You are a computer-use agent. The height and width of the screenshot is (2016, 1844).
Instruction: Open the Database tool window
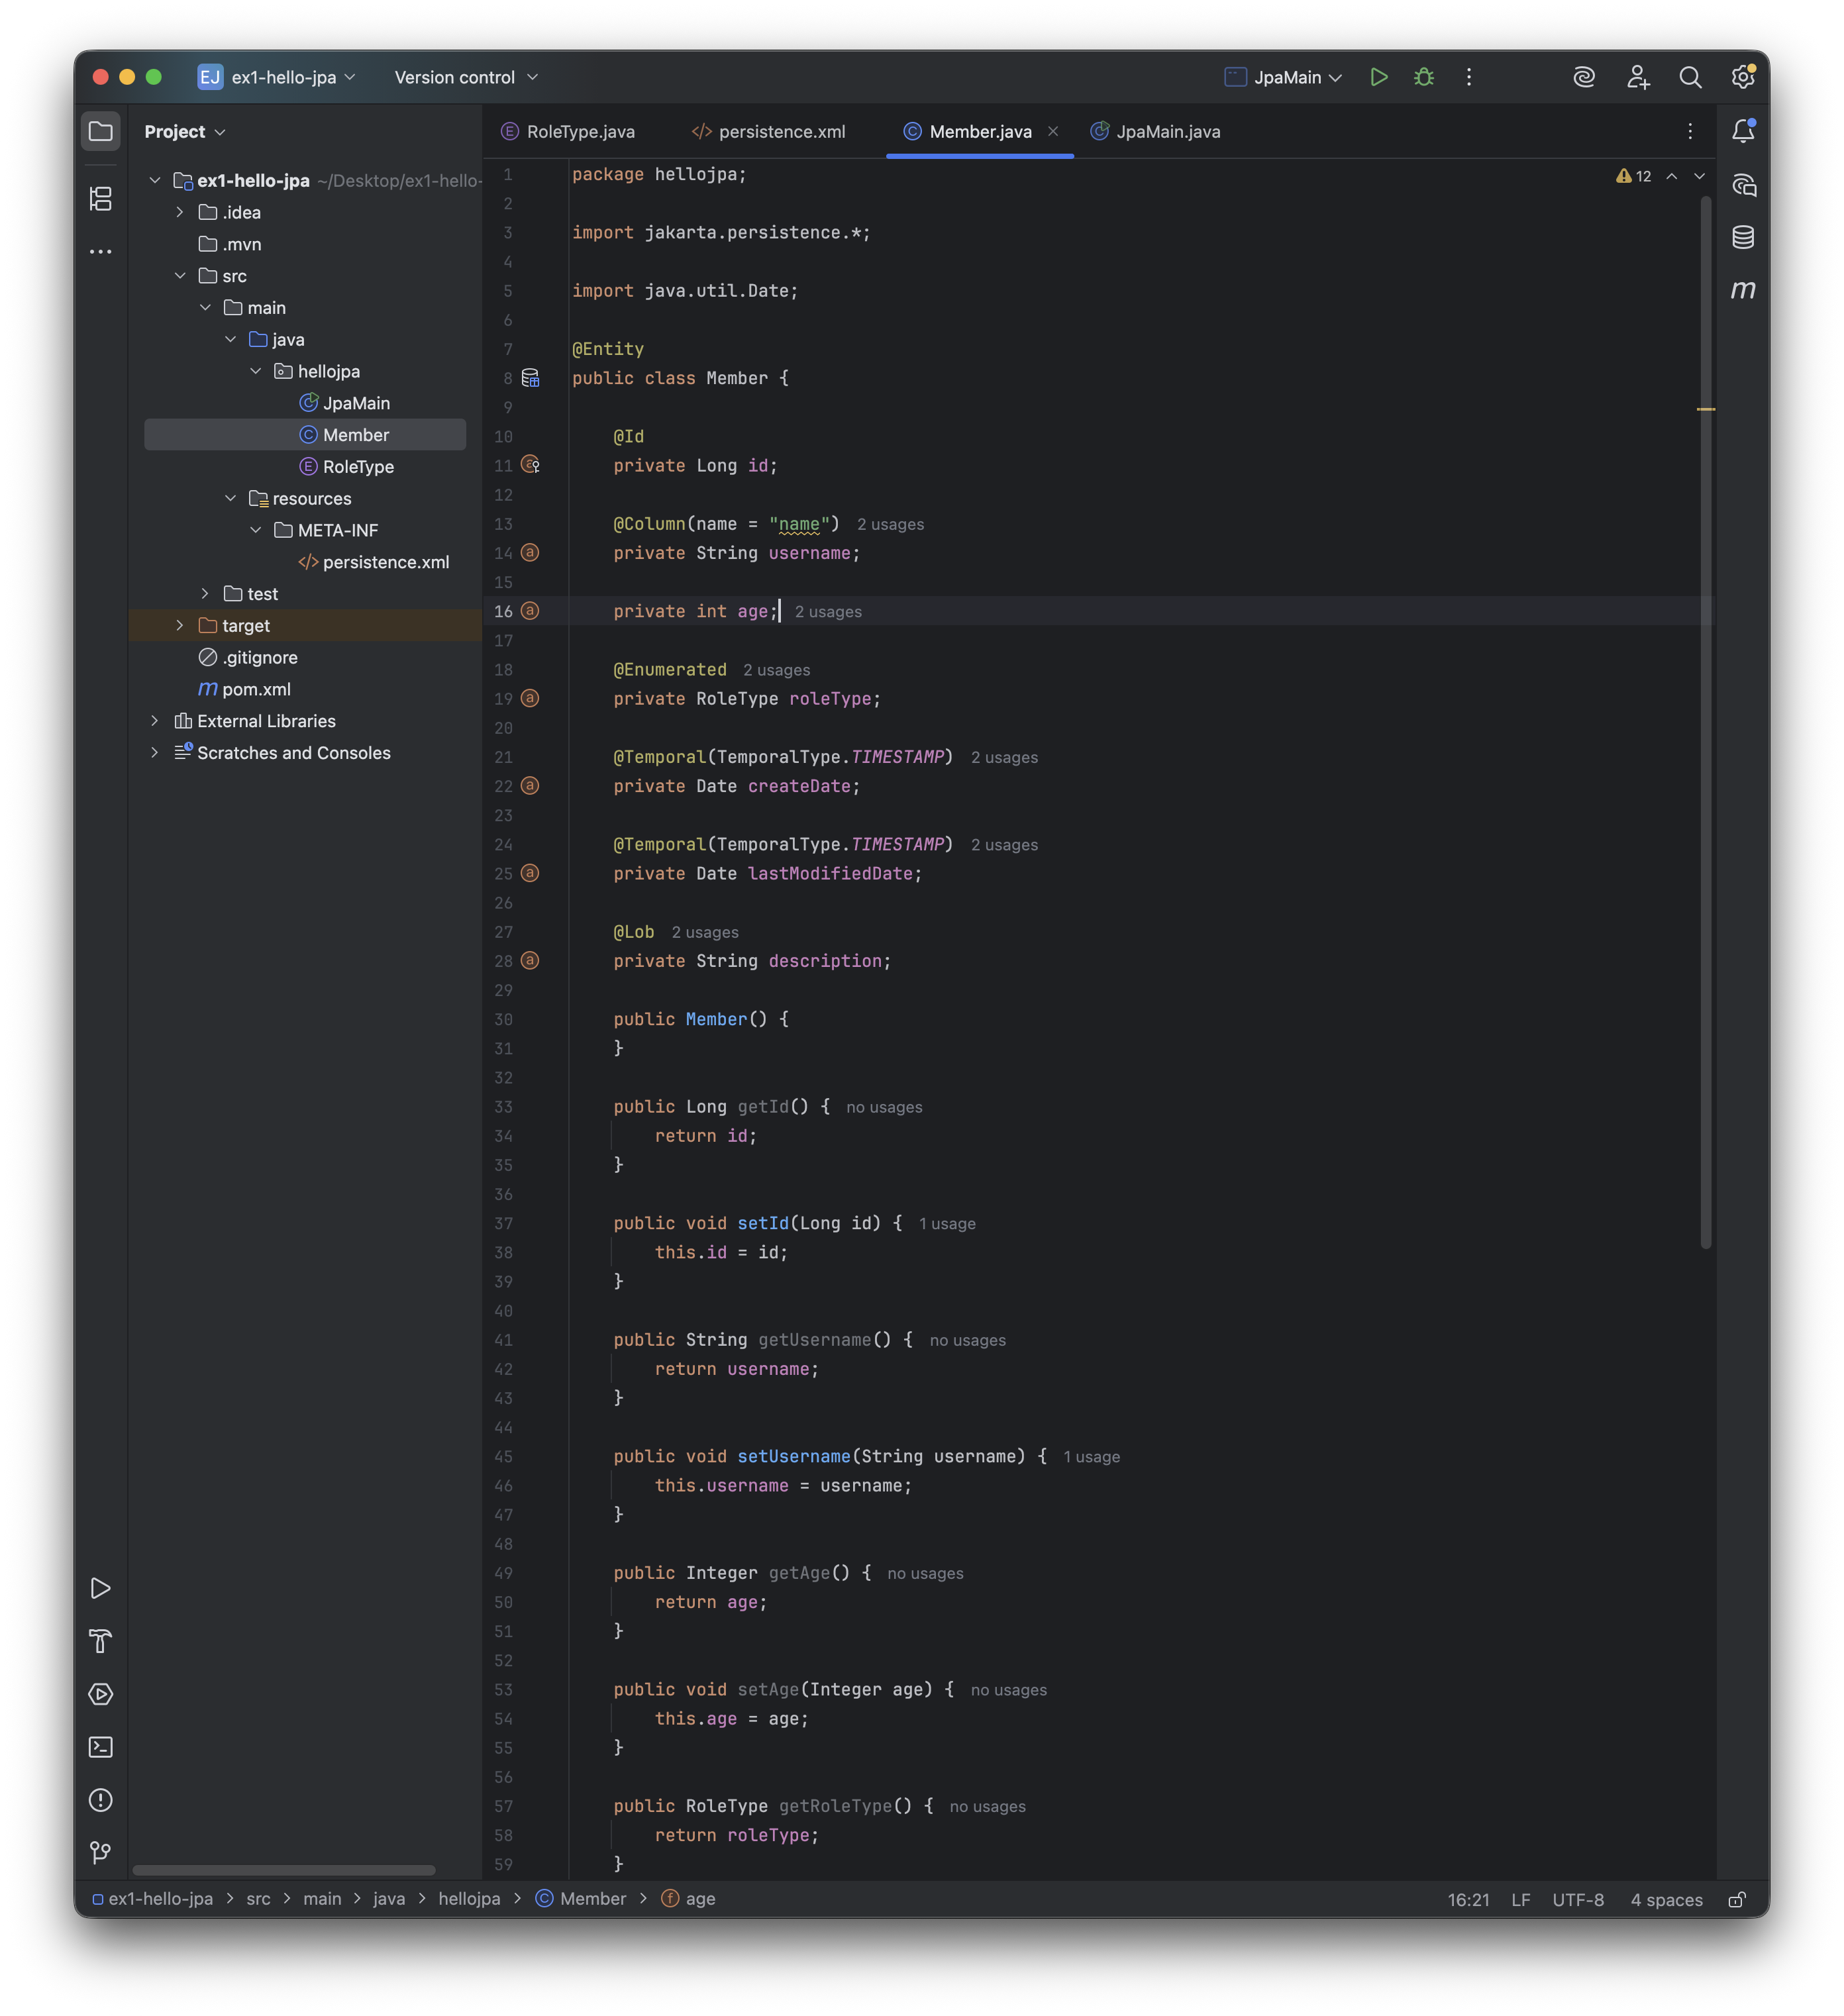[x=1743, y=237]
